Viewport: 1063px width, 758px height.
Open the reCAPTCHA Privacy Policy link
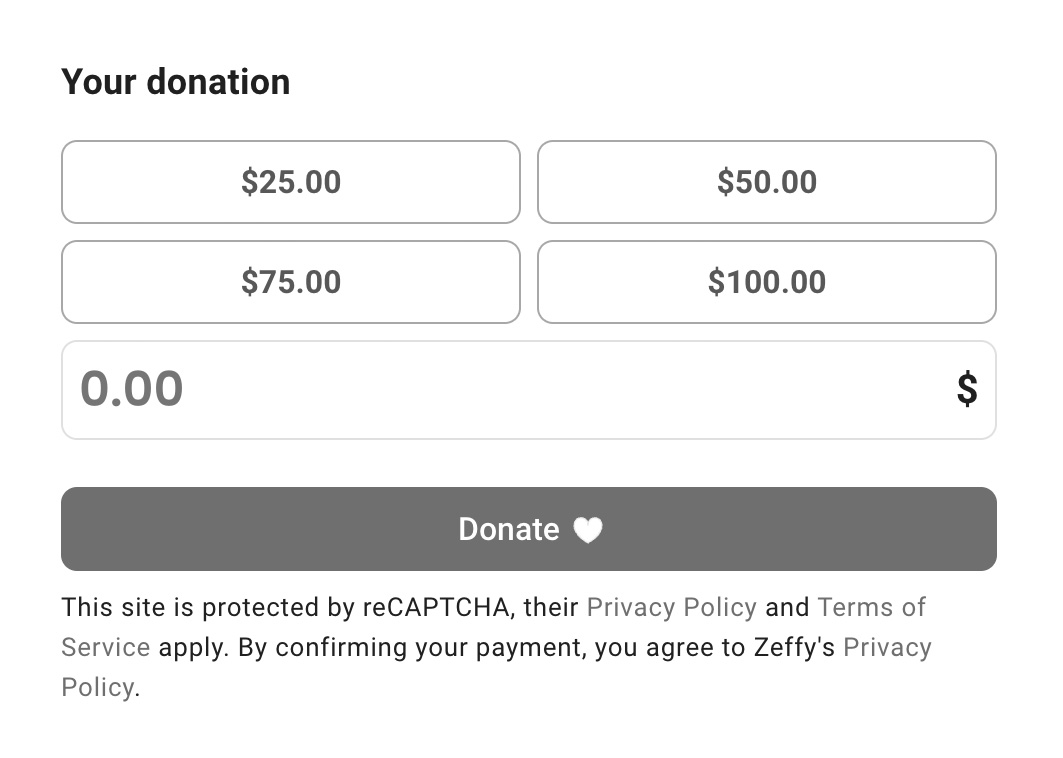point(671,607)
